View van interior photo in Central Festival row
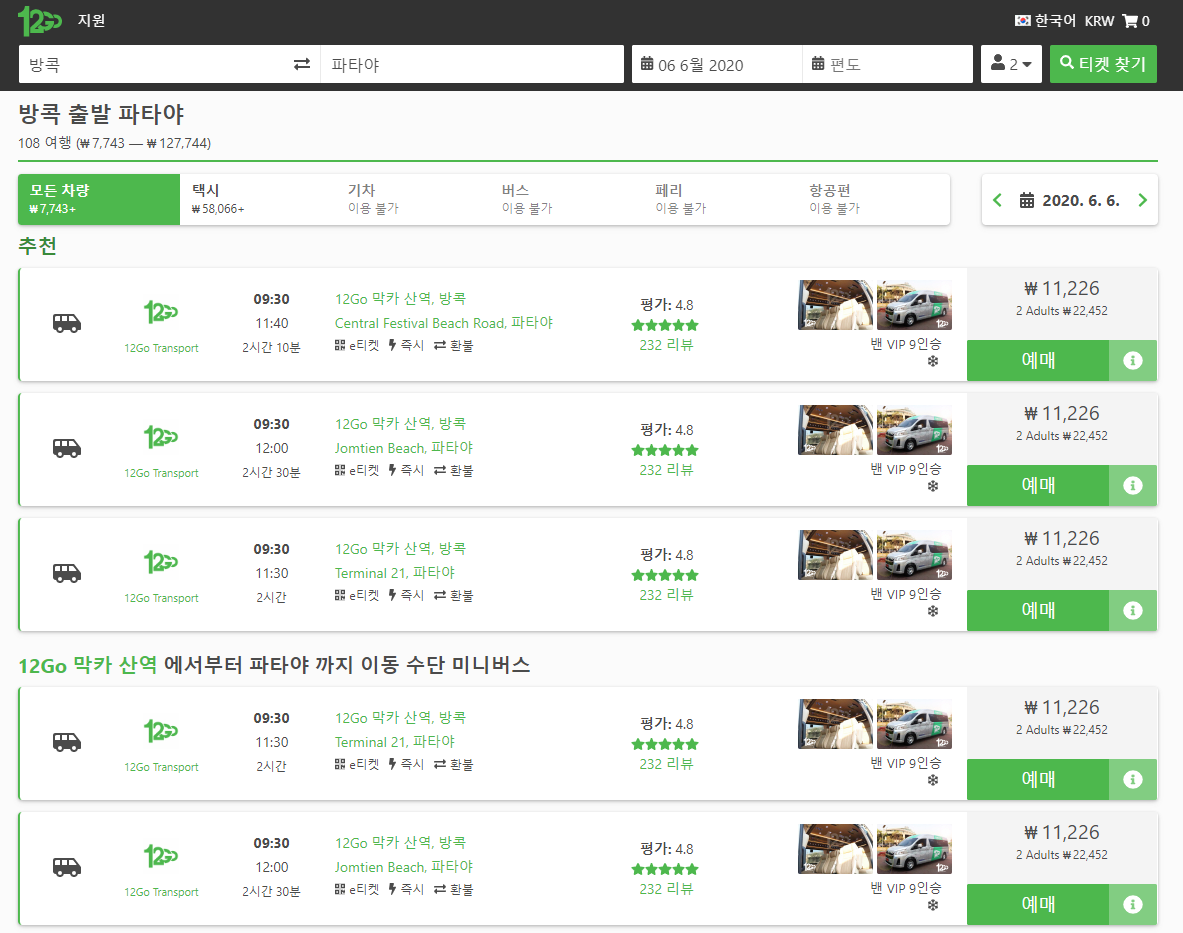The image size is (1183, 933). click(x=835, y=305)
